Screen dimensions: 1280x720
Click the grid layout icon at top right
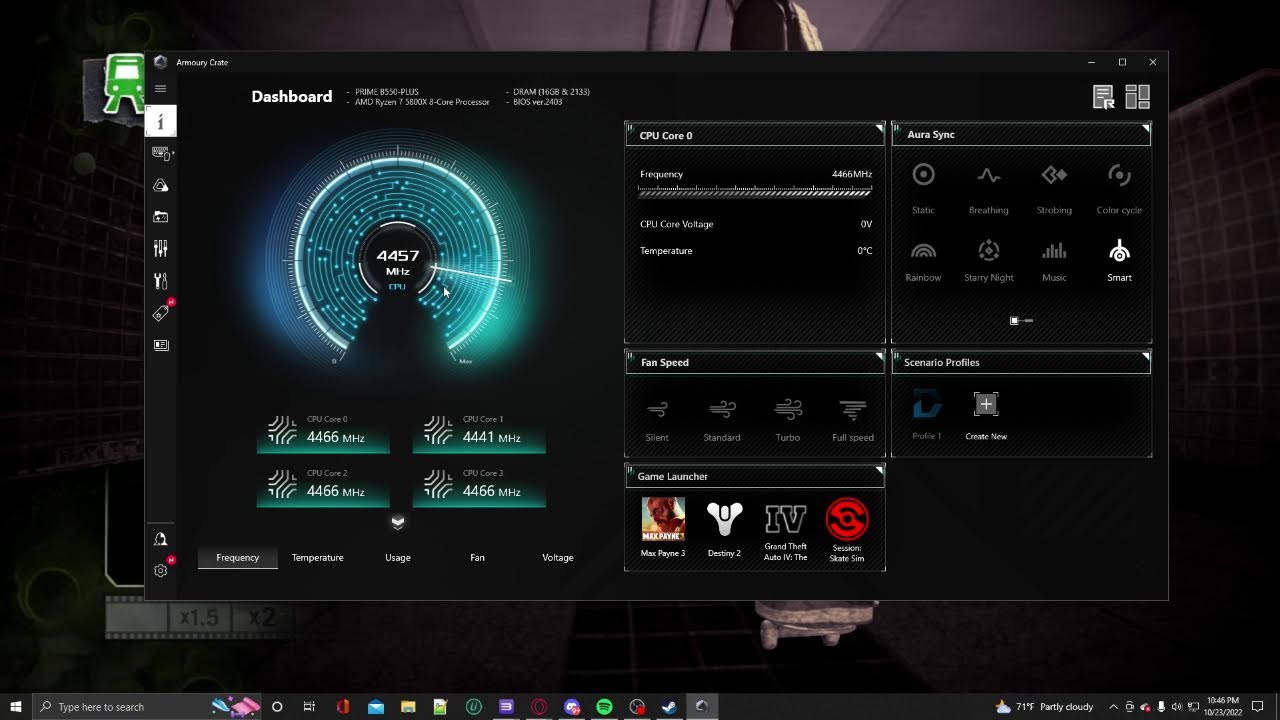point(1138,97)
